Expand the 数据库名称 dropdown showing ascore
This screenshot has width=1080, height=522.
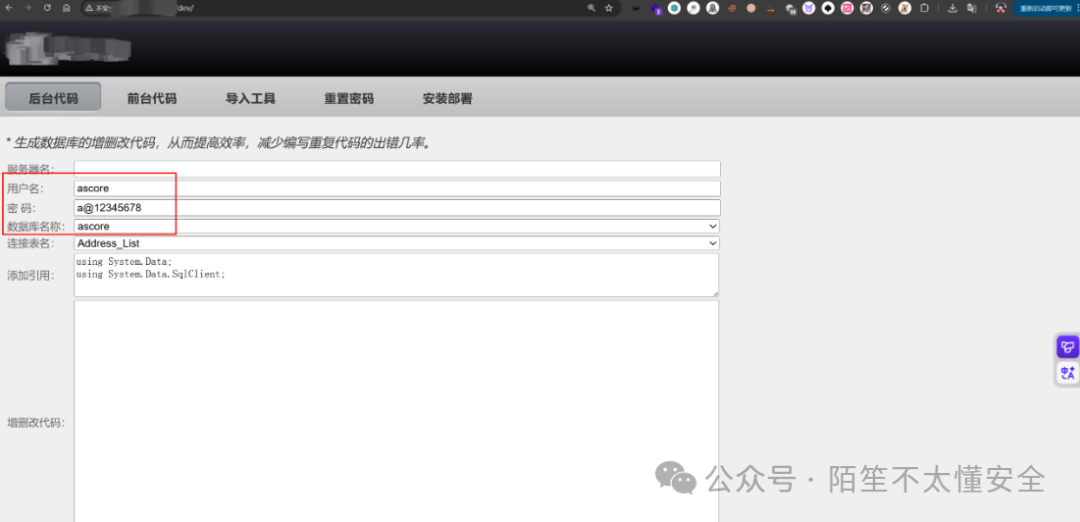point(397,226)
